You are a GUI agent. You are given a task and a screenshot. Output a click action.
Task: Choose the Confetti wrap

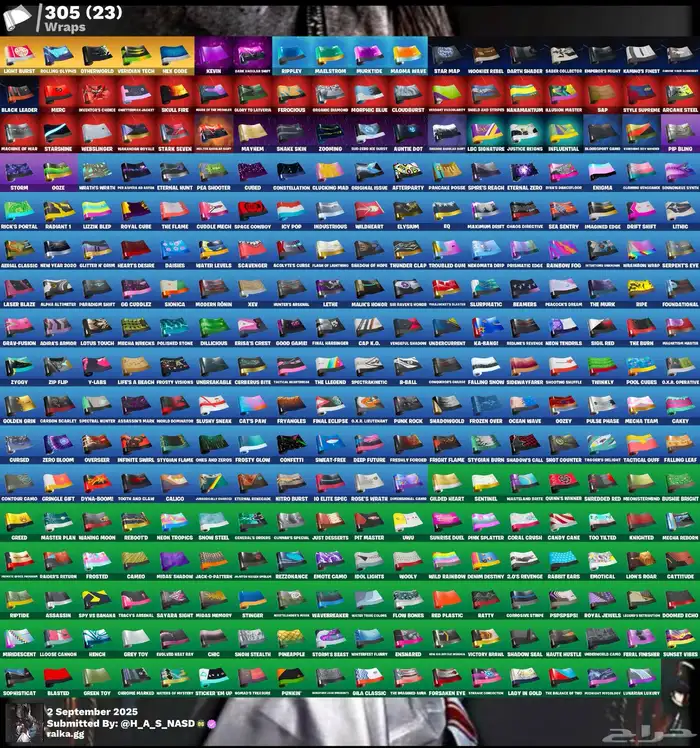point(292,445)
